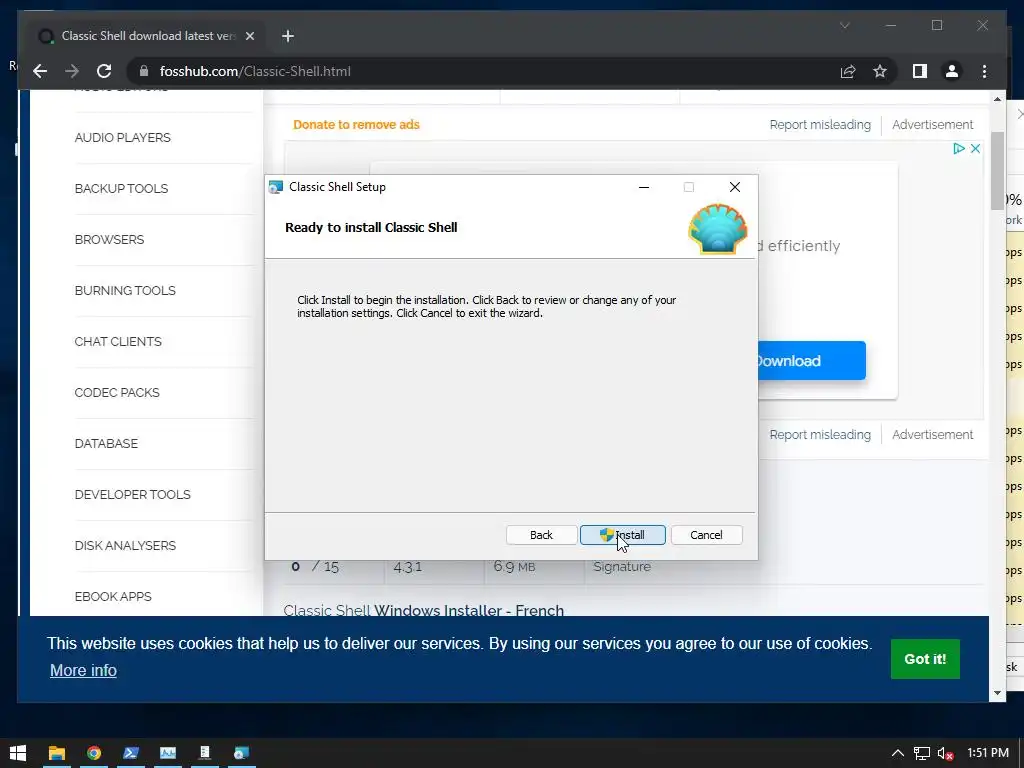Screen dimensions: 1024x768
Task: Accept cookies with Got it! button
Action: [x=925, y=659]
